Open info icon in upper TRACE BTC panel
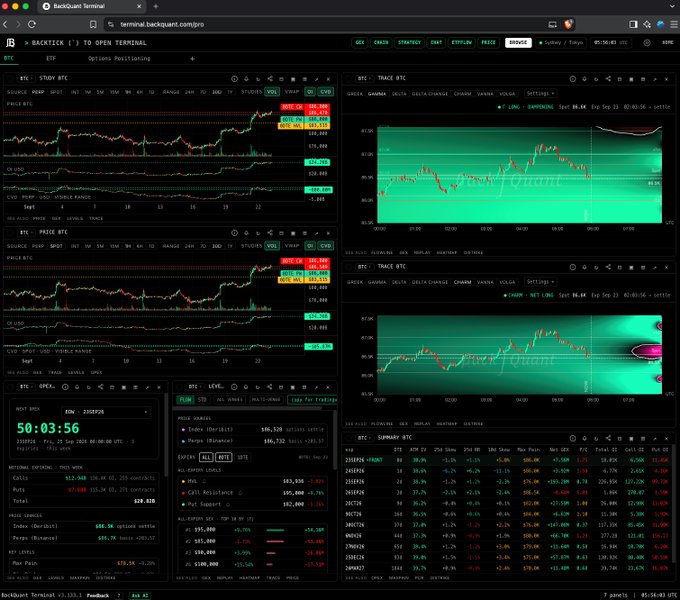Image resolution: width=680 pixels, height=600 pixels. [x=572, y=79]
